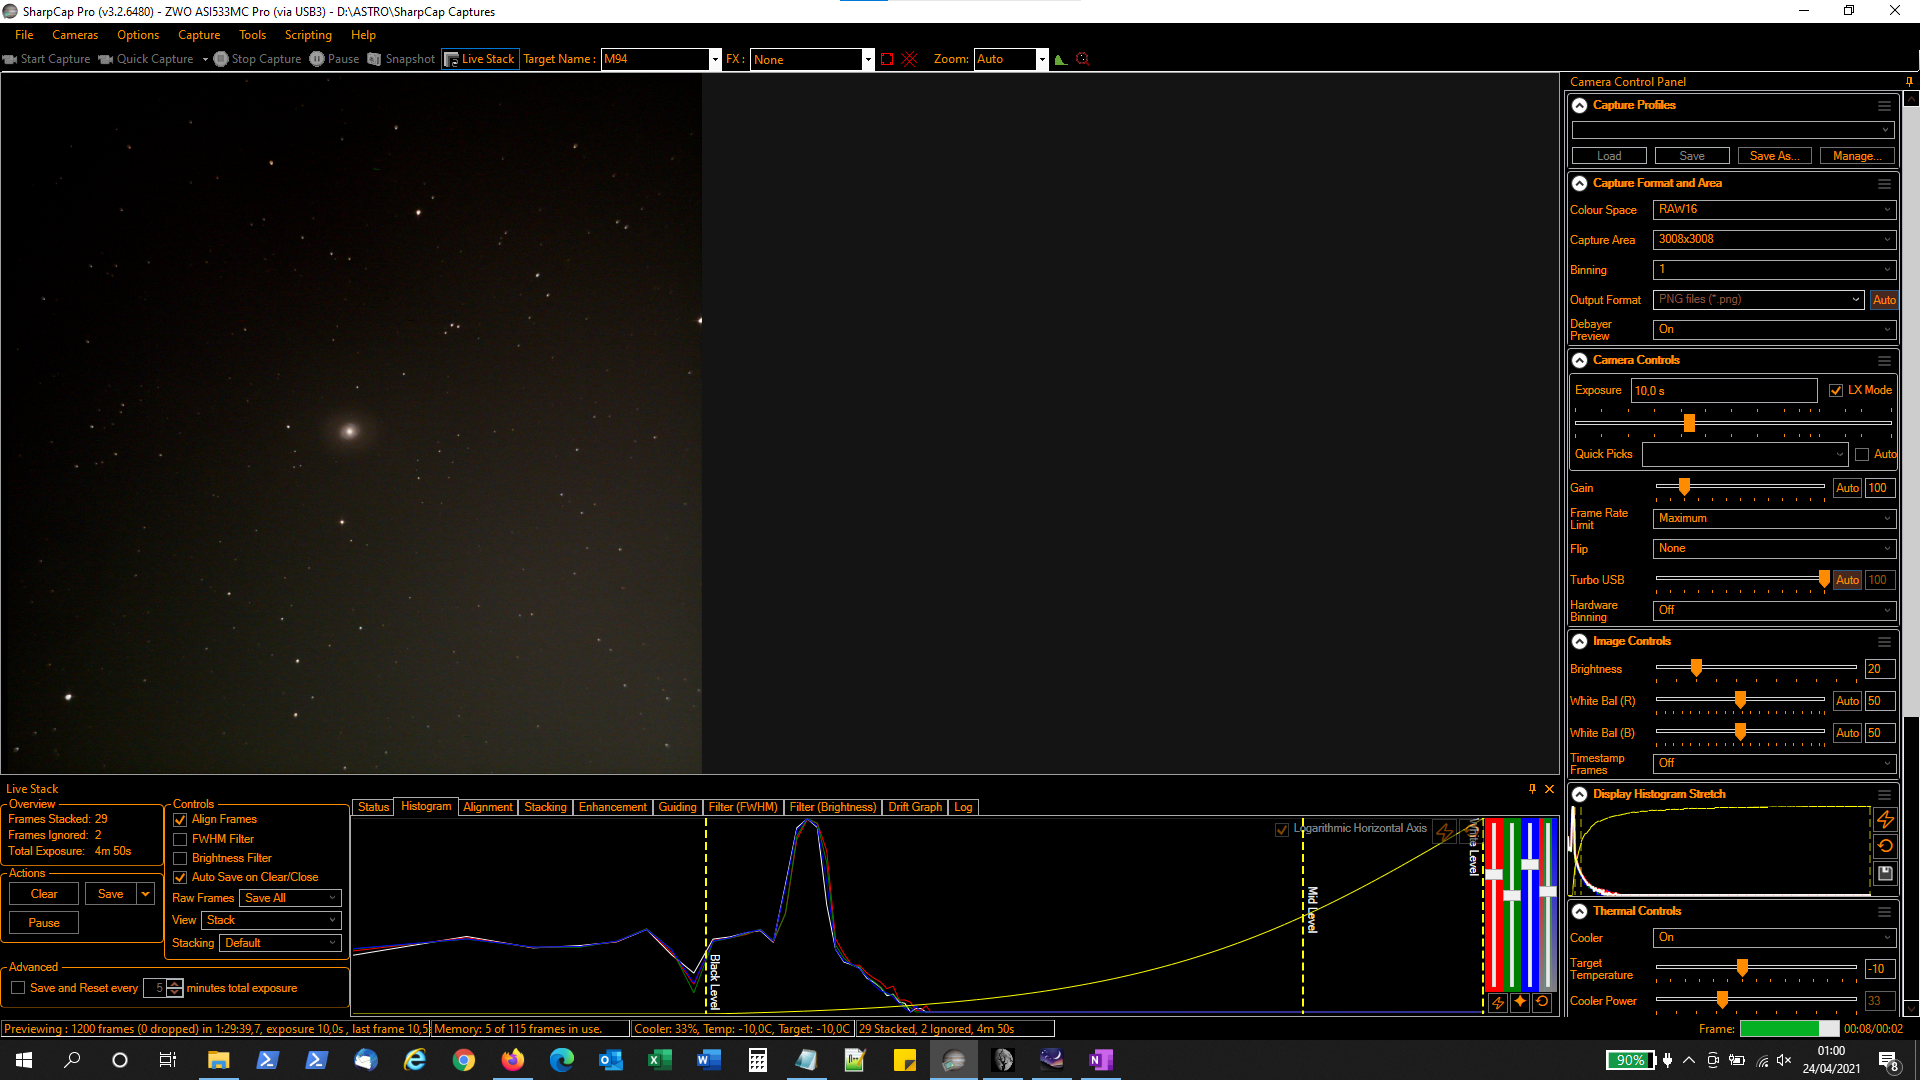Screen dimensions: 1920x1080
Task: Pin the Live Stack panel
Action: click(x=1532, y=789)
